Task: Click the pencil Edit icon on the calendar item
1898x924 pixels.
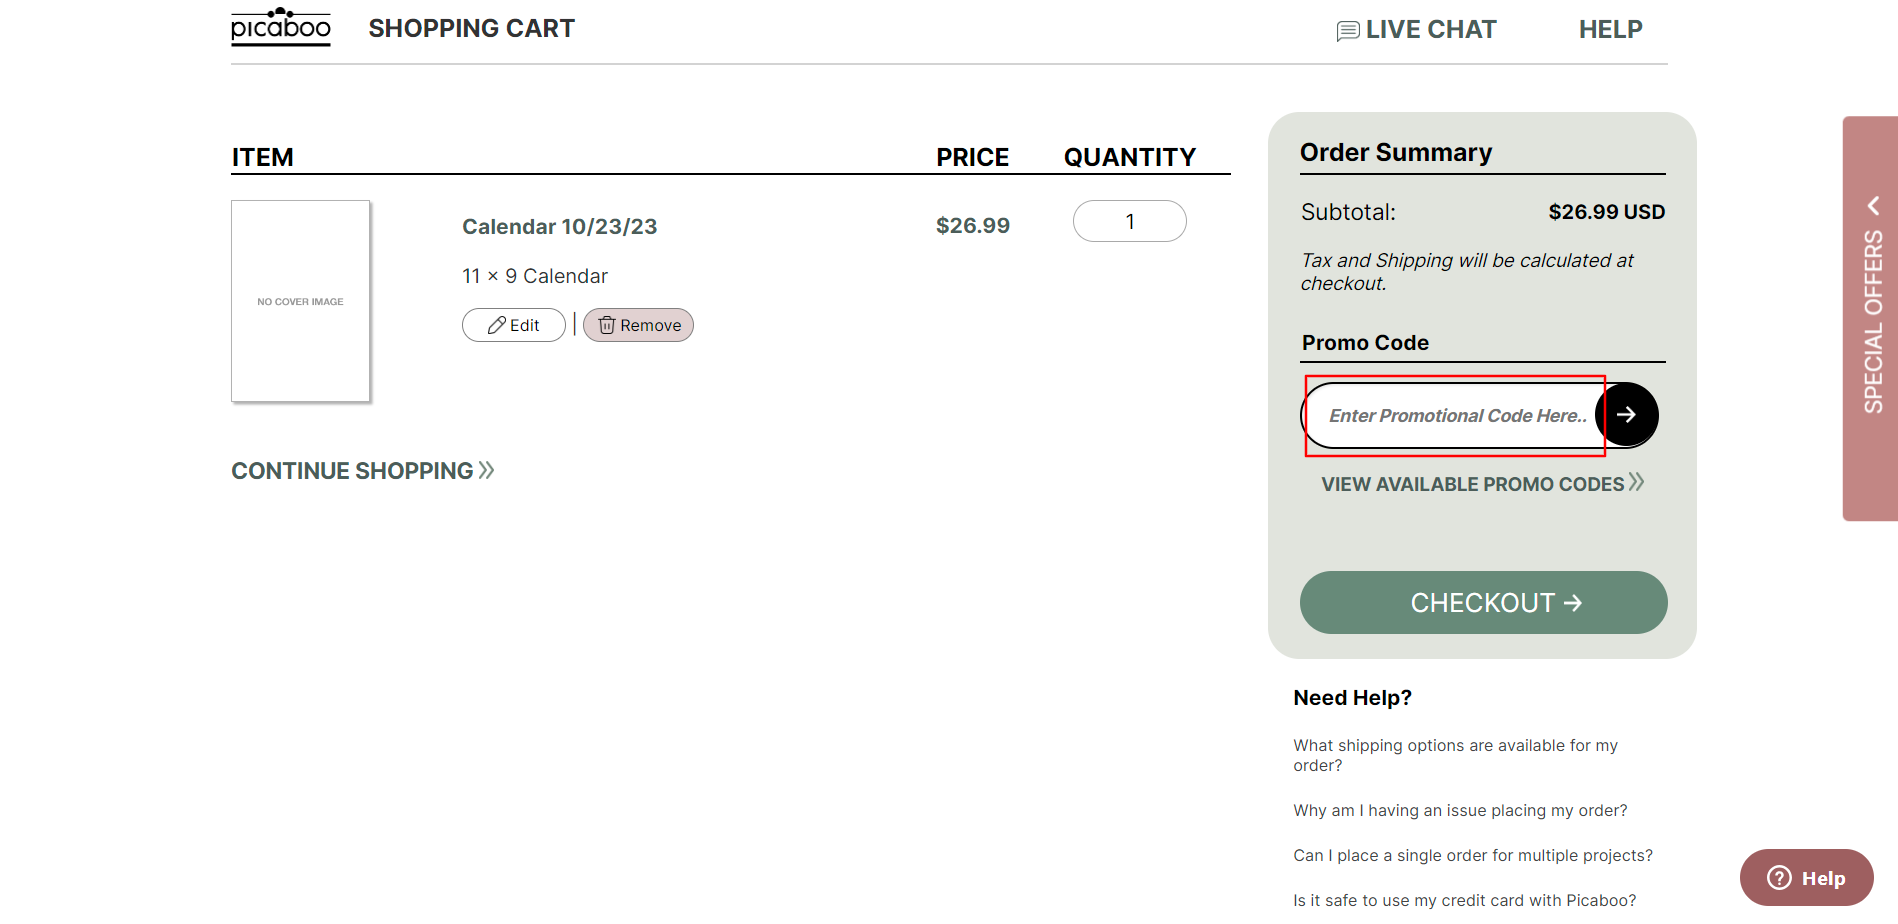Action: pos(499,324)
